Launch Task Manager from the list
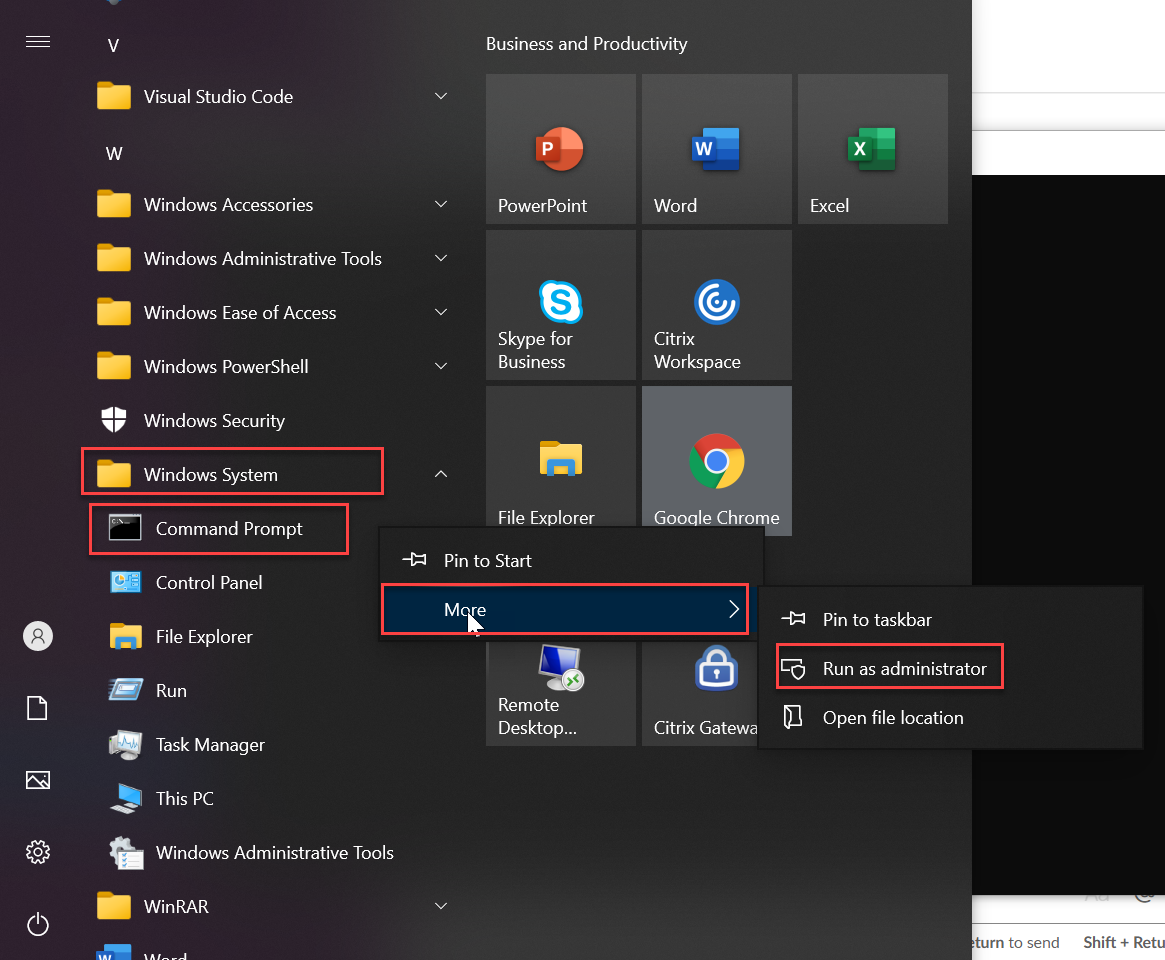The width and height of the screenshot is (1165, 960). [210, 745]
